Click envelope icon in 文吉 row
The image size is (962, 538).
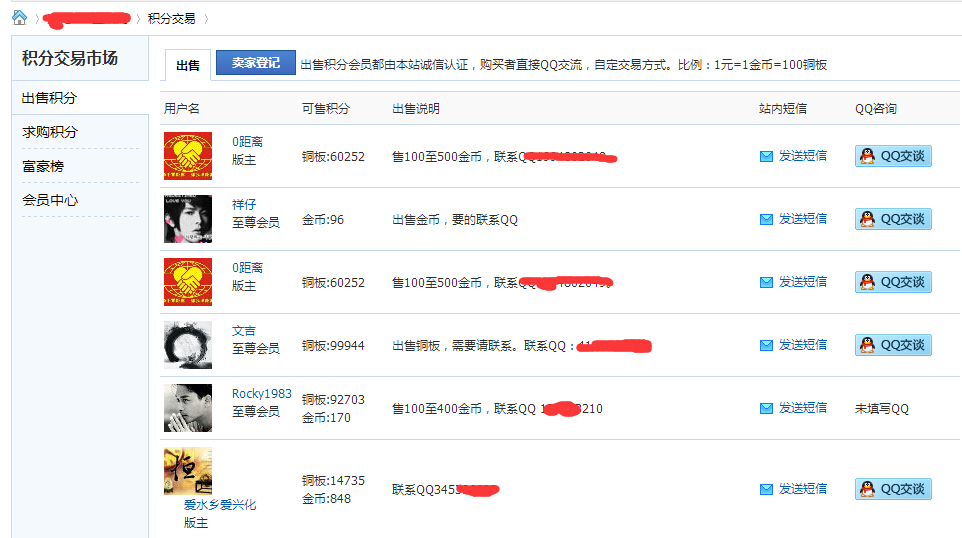(x=766, y=345)
